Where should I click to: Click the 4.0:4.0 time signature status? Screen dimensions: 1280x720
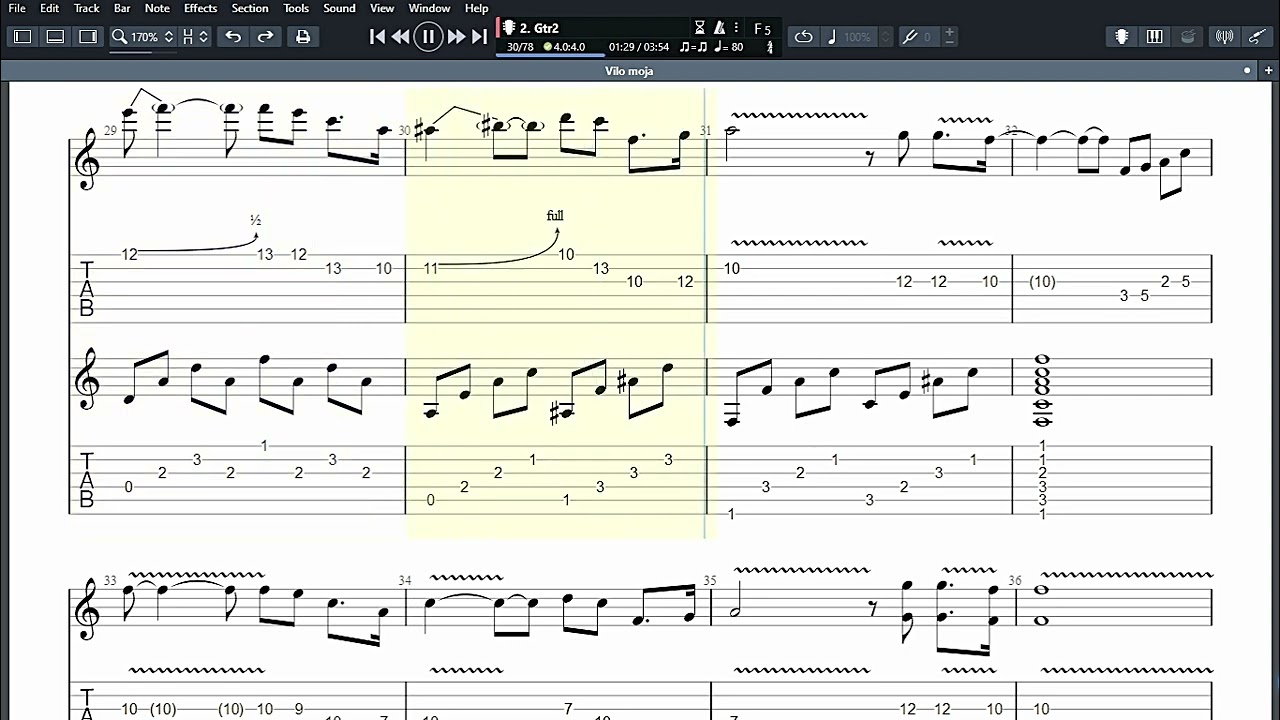pyautogui.click(x=565, y=47)
